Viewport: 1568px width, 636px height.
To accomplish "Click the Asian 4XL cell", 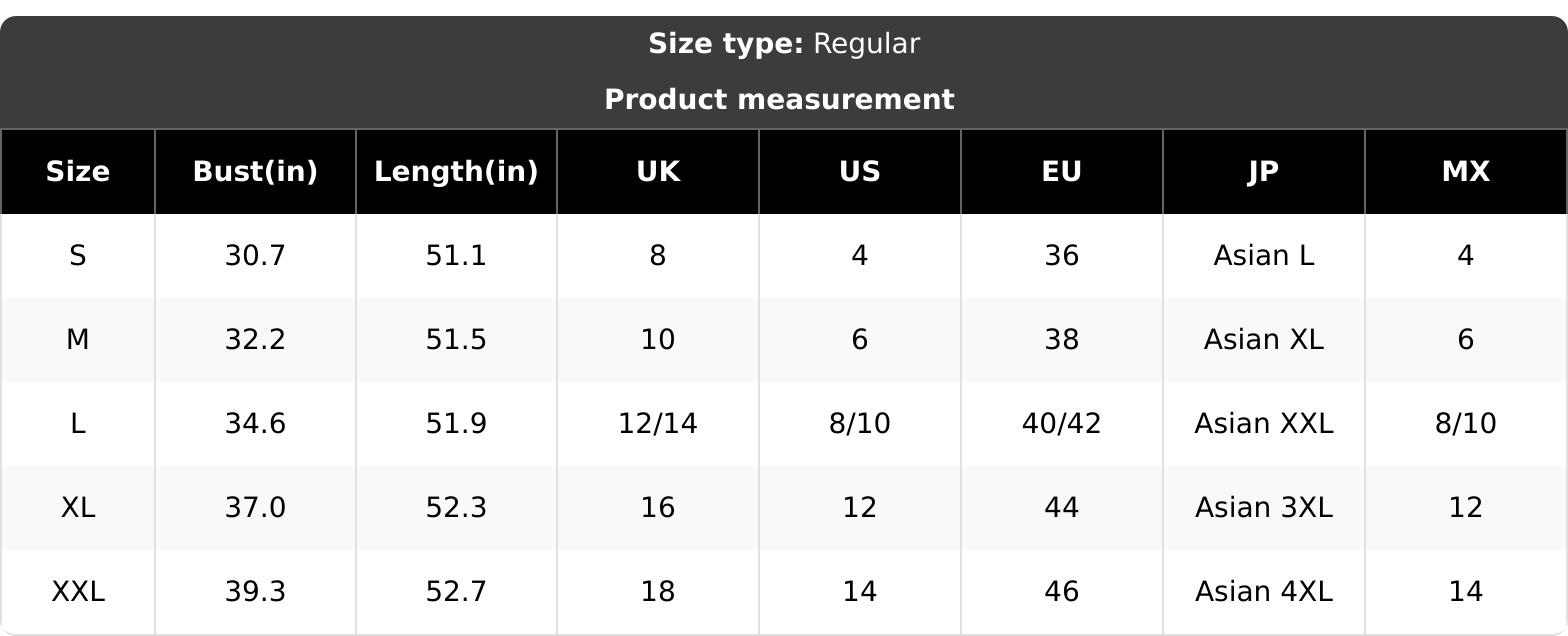I will coord(1264,592).
